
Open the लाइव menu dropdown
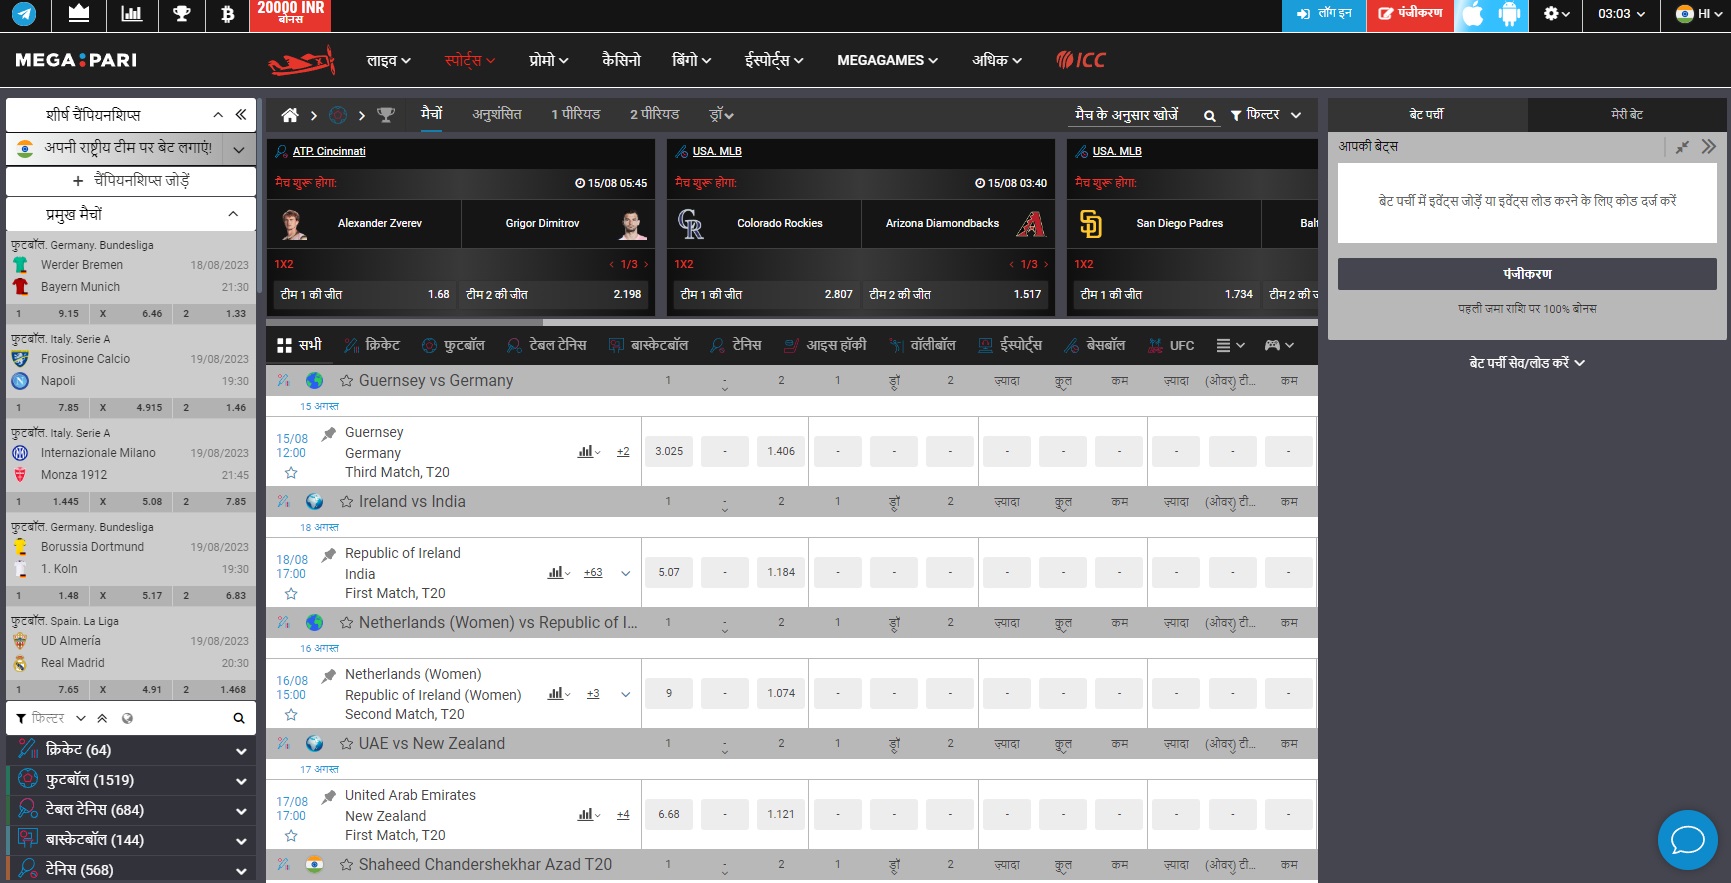[x=389, y=60]
